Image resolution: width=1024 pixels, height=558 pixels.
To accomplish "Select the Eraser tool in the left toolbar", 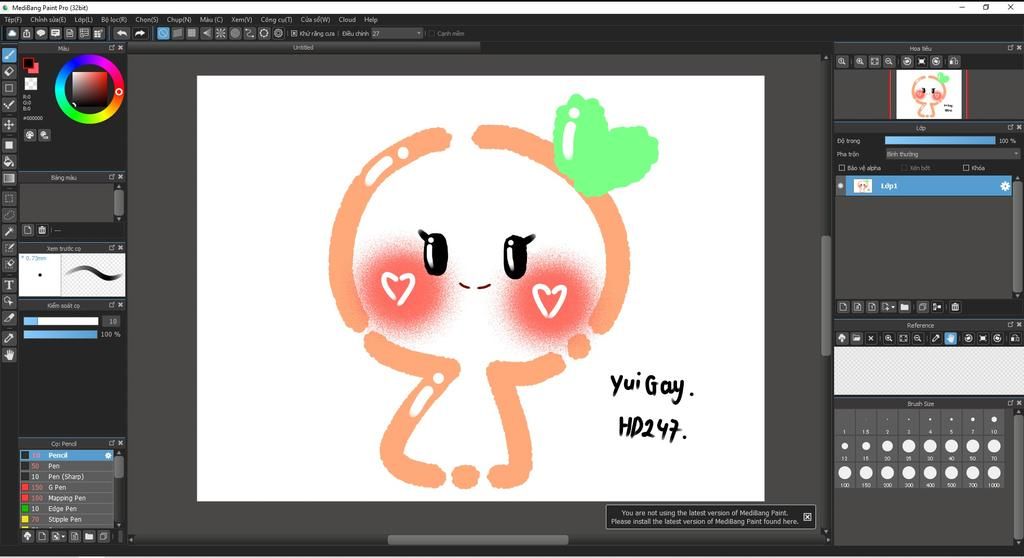I will (9, 71).
